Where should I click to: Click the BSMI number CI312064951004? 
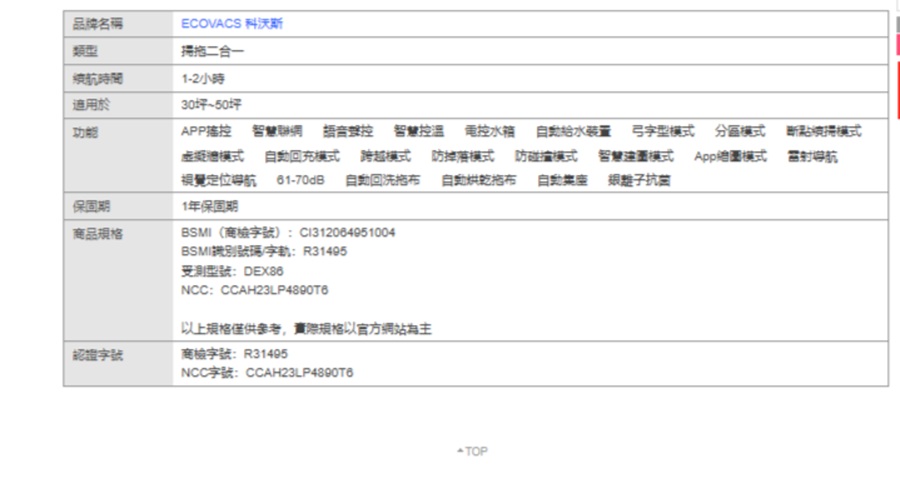click(x=347, y=232)
